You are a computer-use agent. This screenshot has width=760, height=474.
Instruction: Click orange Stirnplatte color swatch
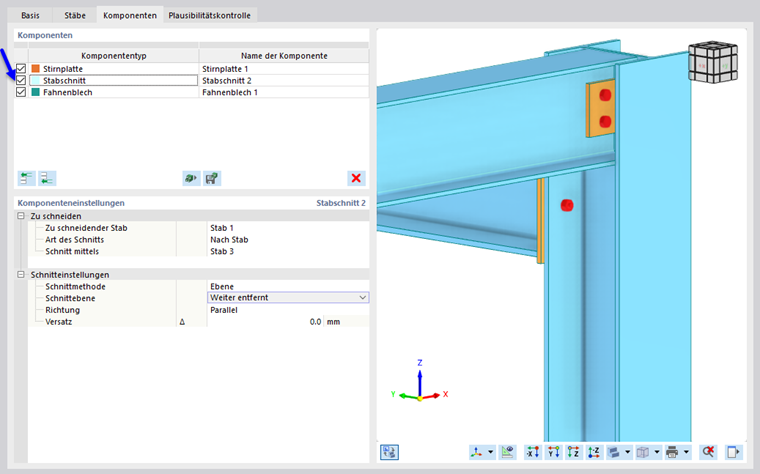[x=35, y=69]
